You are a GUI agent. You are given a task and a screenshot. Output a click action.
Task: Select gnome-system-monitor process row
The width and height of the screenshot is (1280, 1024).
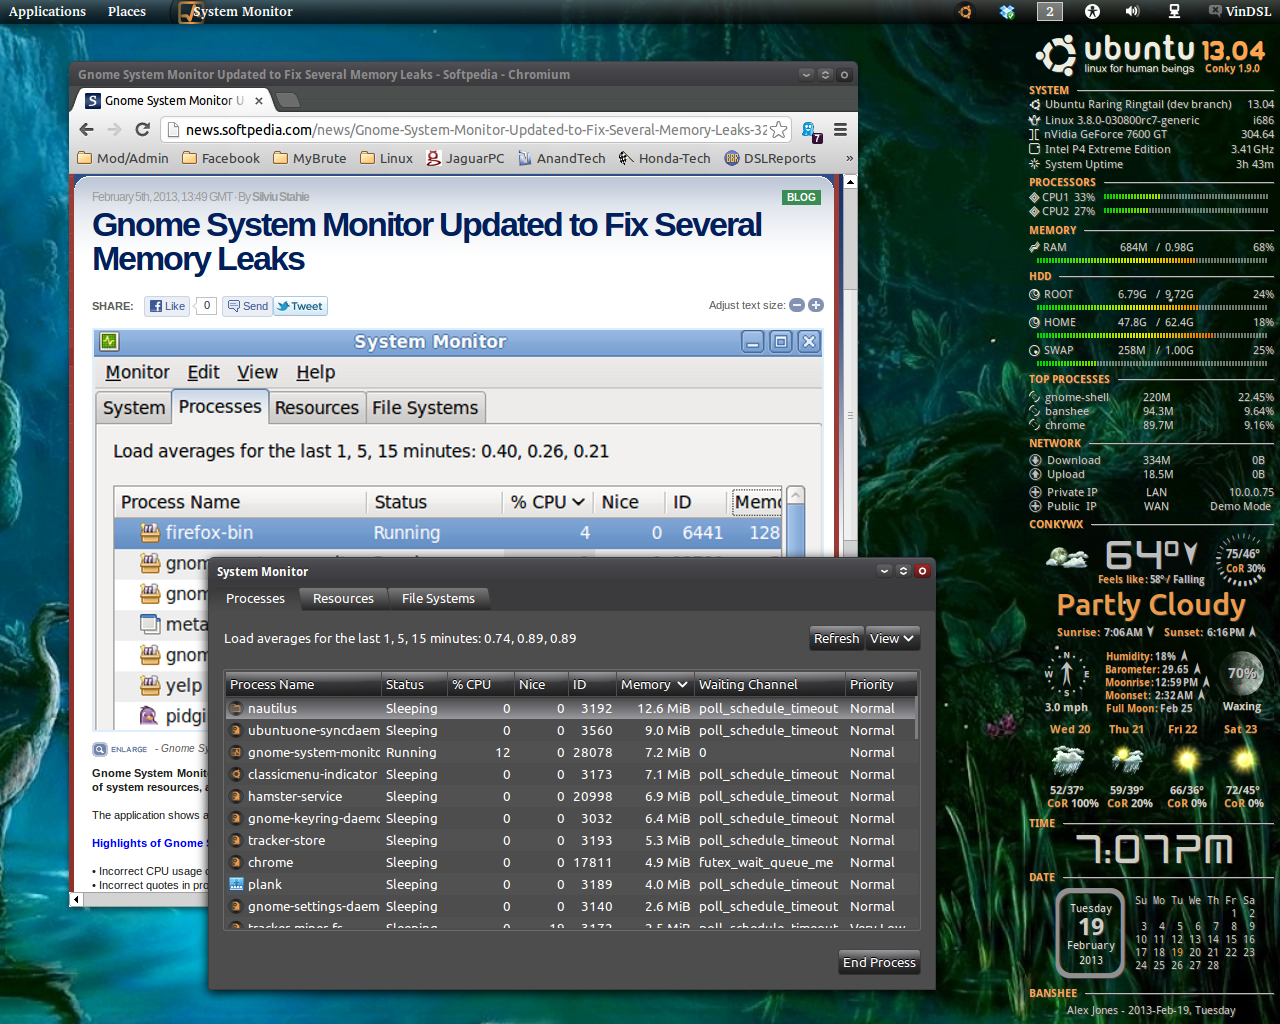click(x=571, y=752)
